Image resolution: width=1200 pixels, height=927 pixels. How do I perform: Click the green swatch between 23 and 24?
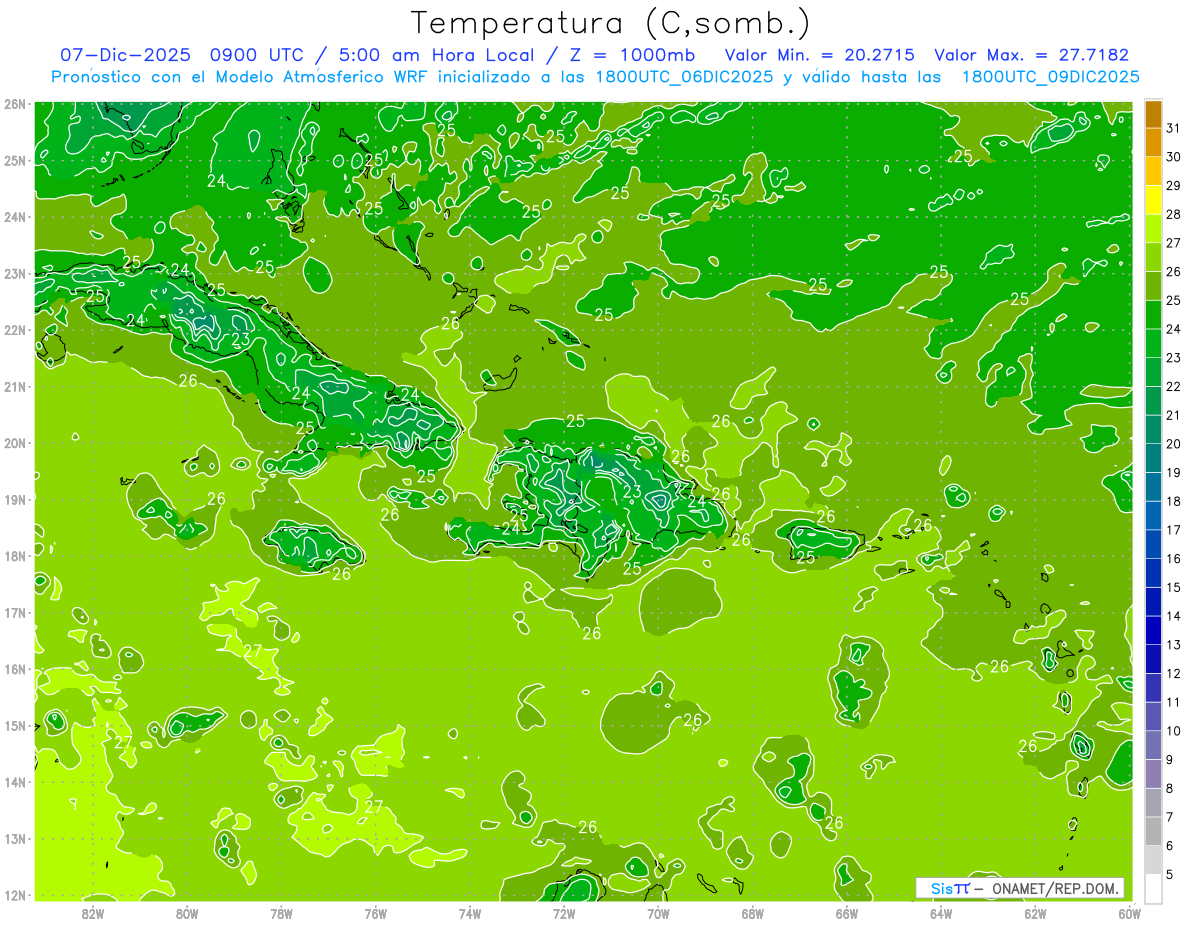click(1153, 343)
